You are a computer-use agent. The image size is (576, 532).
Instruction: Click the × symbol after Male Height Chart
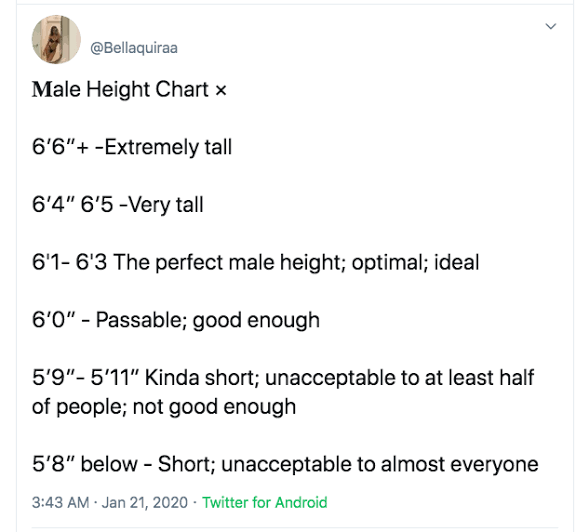pos(220,90)
